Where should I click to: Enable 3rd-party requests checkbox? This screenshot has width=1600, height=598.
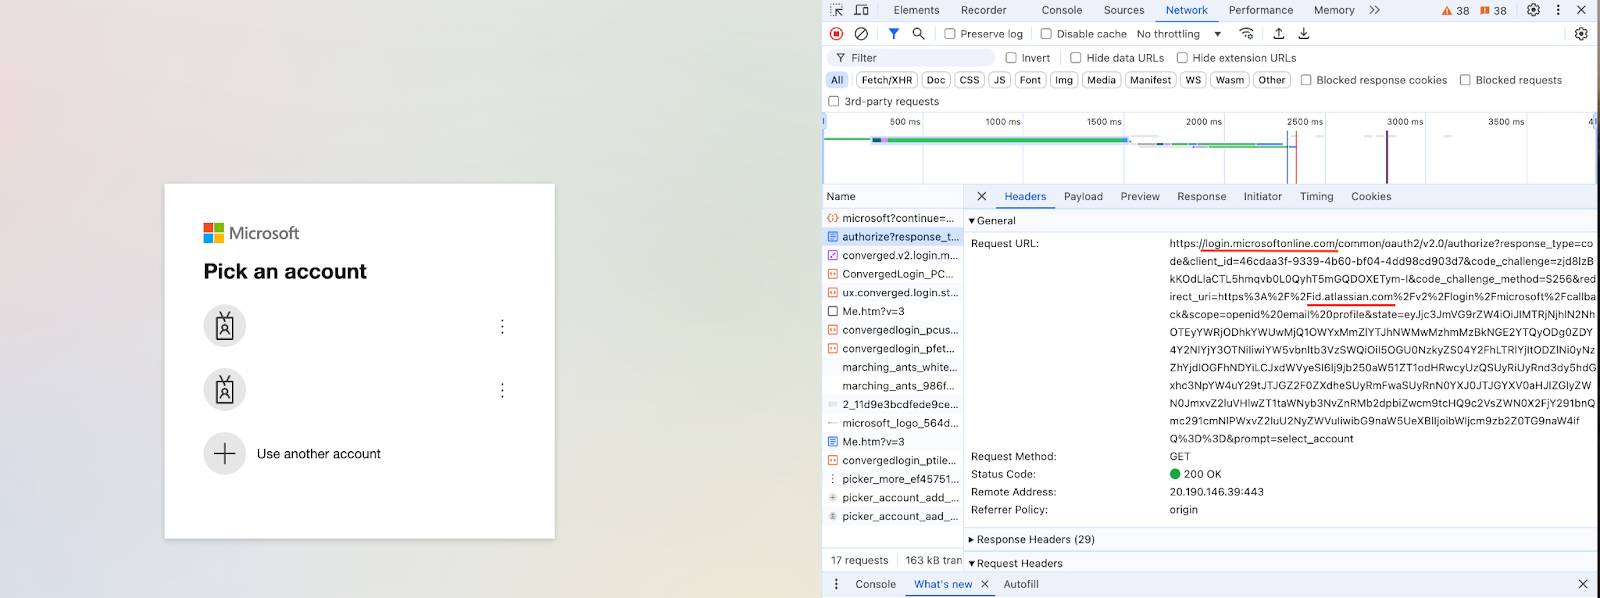coord(834,101)
